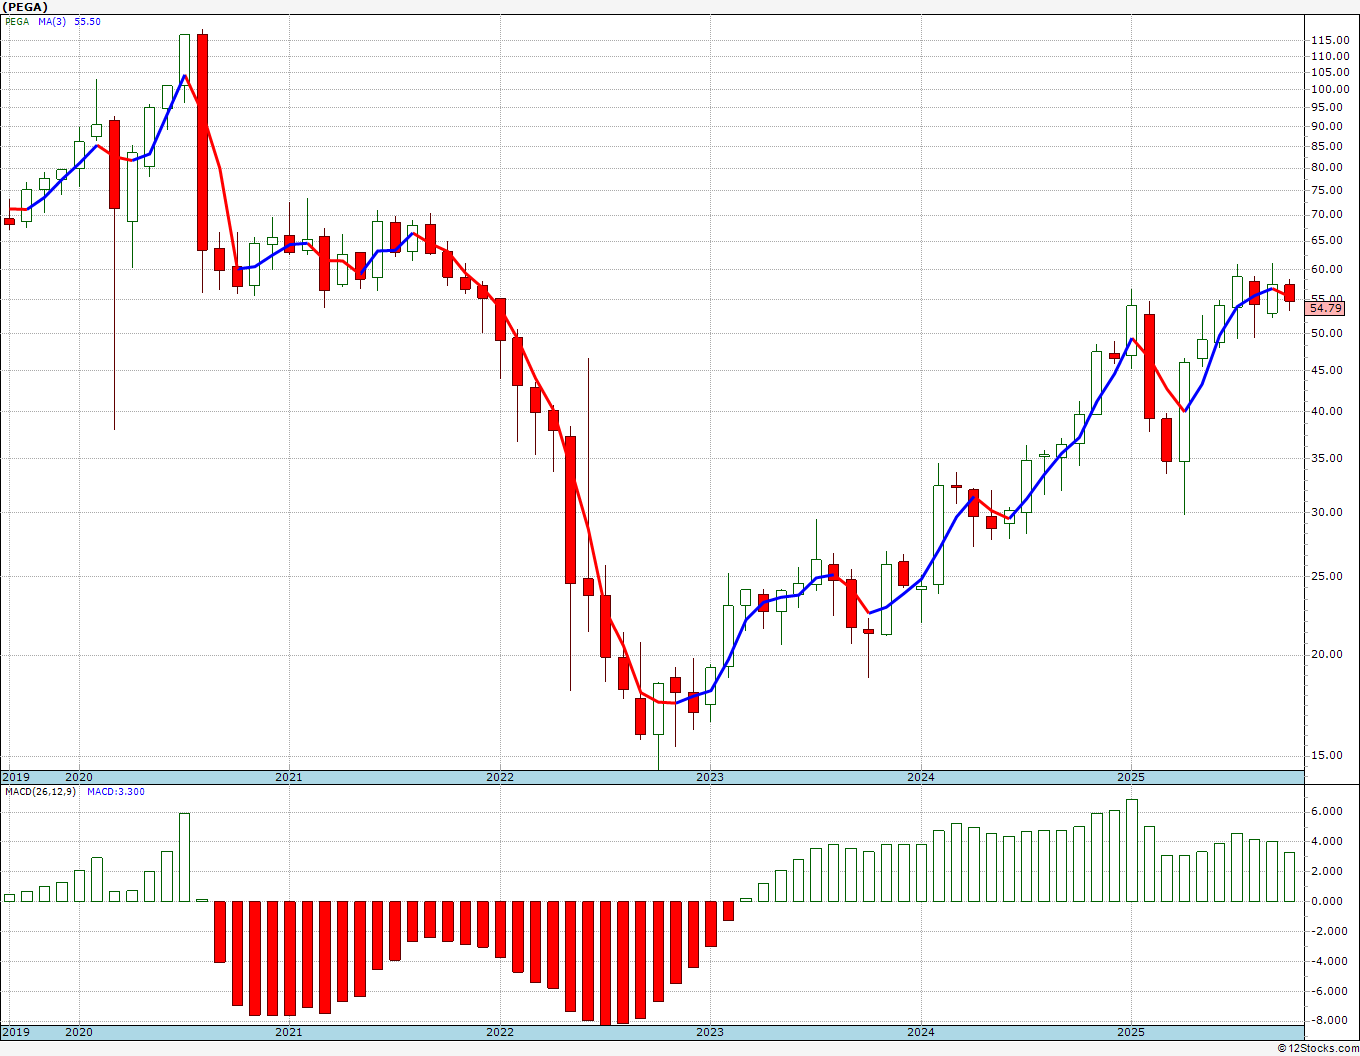
Task: Select the 65.00 price axis label
Action: [1328, 240]
